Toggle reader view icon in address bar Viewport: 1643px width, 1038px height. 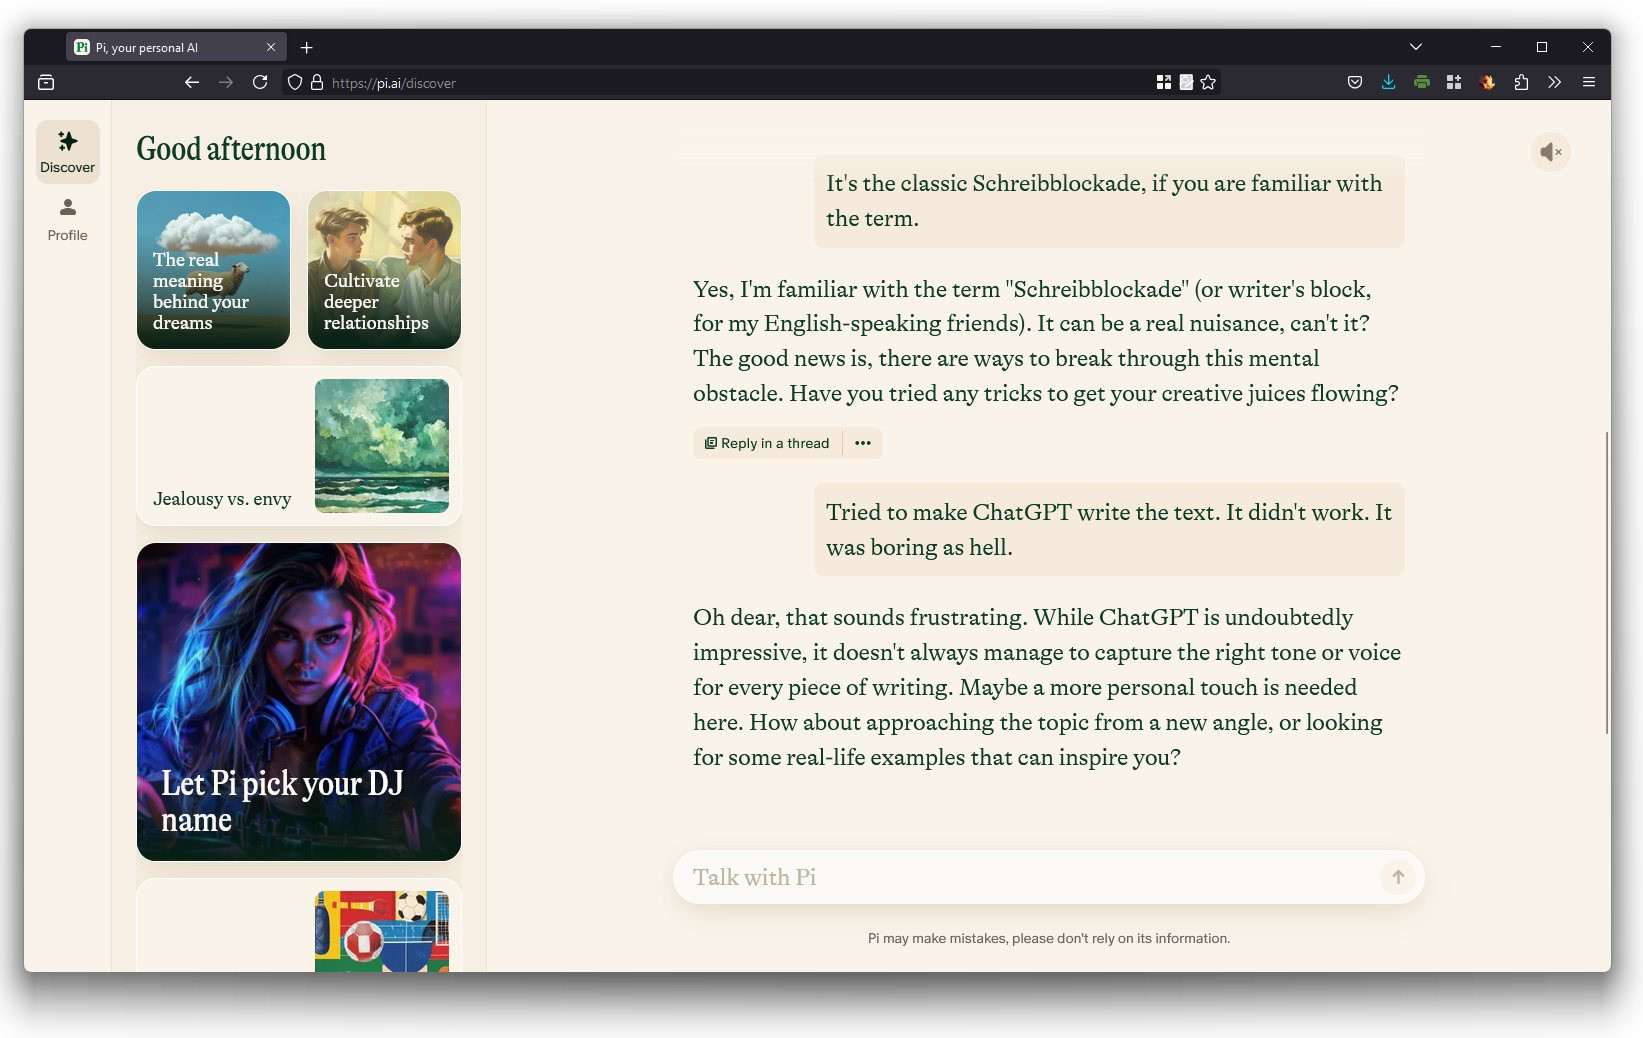pyautogui.click(x=1186, y=83)
